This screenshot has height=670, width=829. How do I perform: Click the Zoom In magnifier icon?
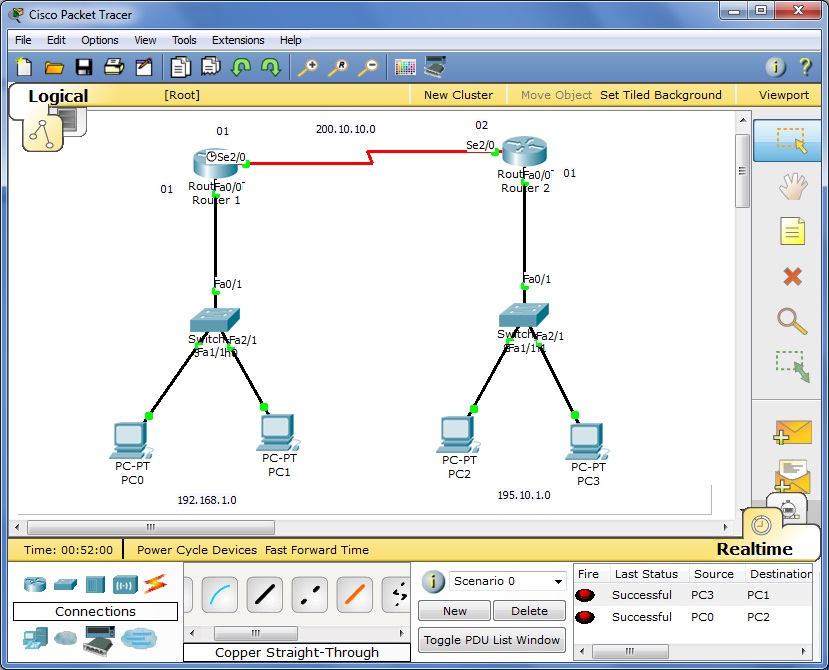[x=308, y=67]
